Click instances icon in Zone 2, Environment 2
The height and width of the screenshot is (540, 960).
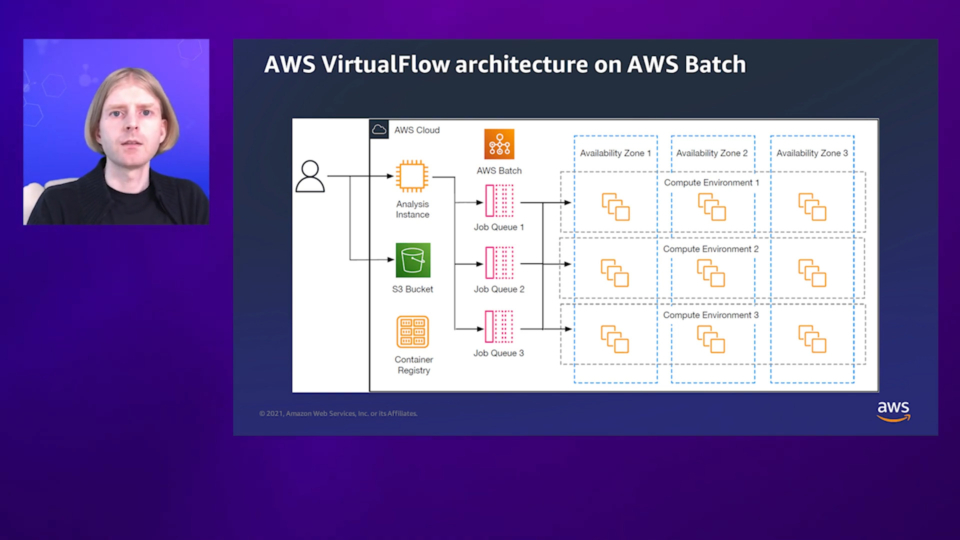point(711,273)
